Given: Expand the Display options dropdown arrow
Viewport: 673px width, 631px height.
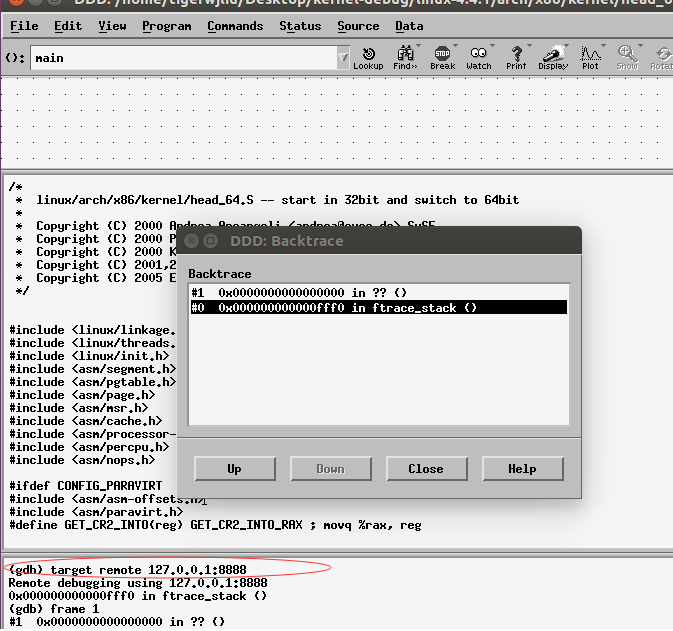Looking at the screenshot, I should [x=567, y=45].
